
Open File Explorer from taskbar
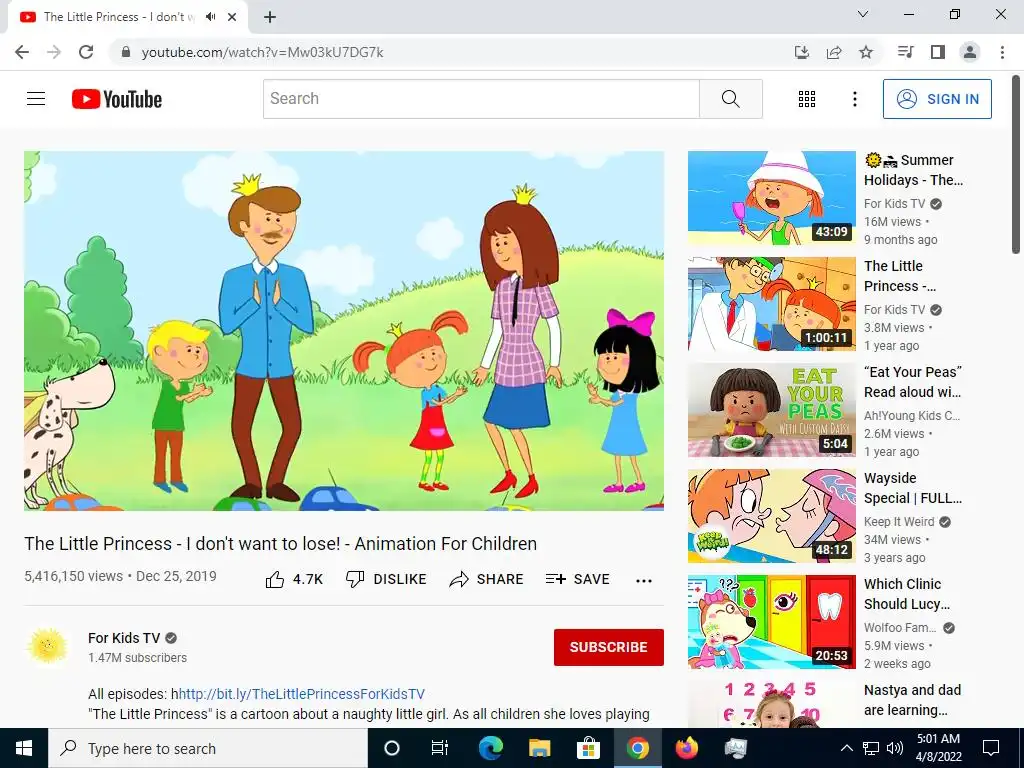(x=539, y=748)
